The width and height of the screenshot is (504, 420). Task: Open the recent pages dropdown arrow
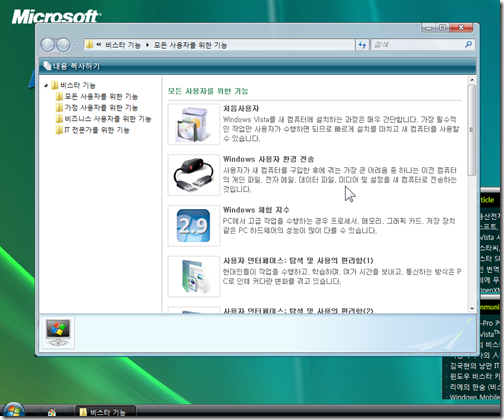point(74,45)
